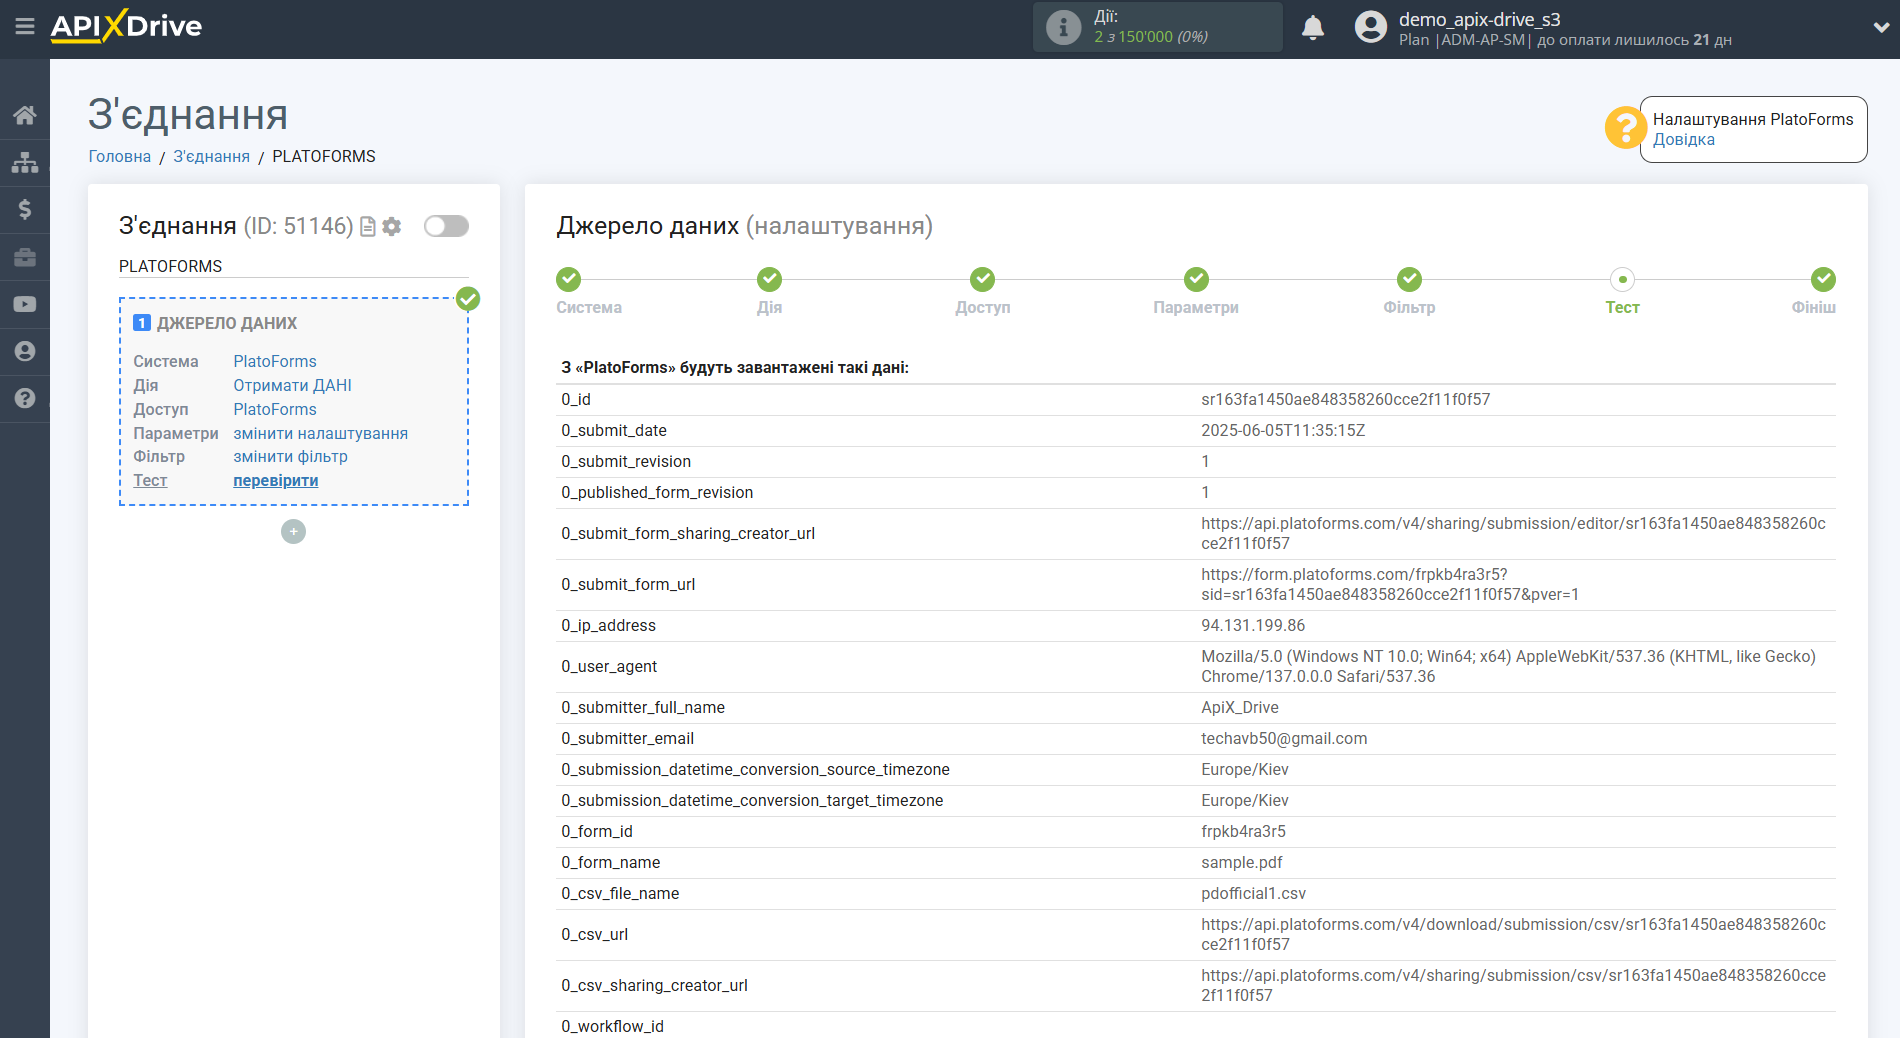Image resolution: width=1900 pixels, height=1038 pixels.
Task: Click the orange help question mark icon
Action: pos(1625,128)
